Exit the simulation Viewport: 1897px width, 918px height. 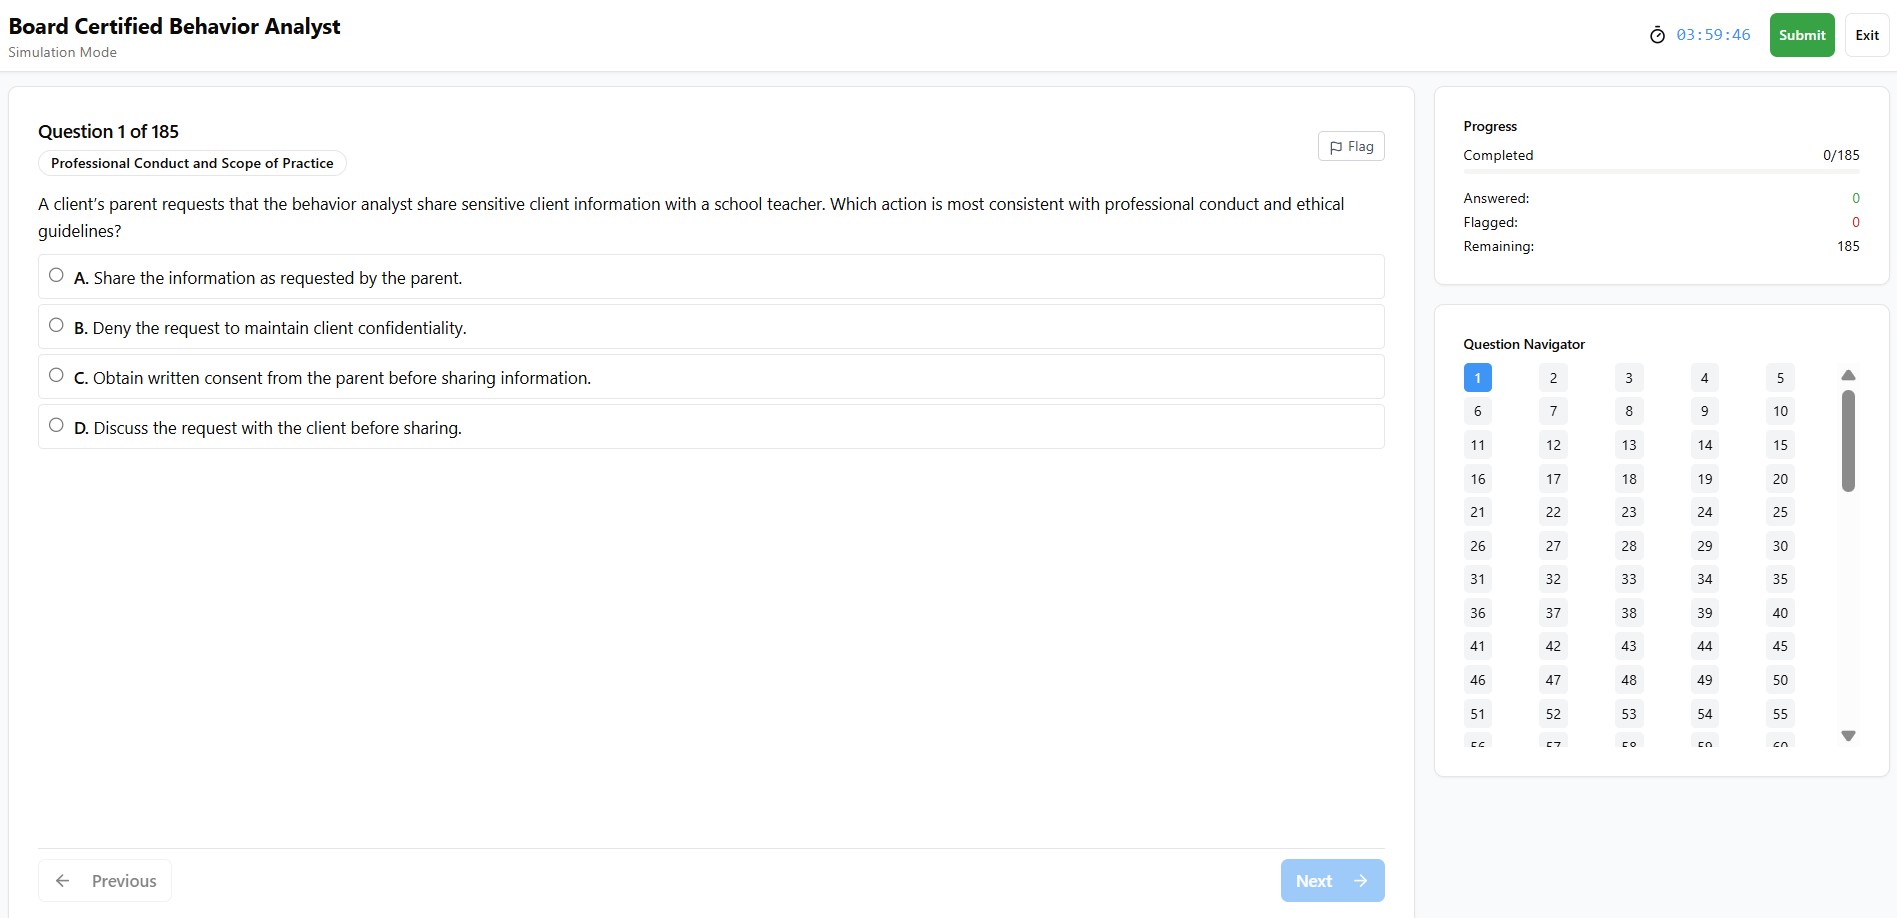tap(1866, 34)
